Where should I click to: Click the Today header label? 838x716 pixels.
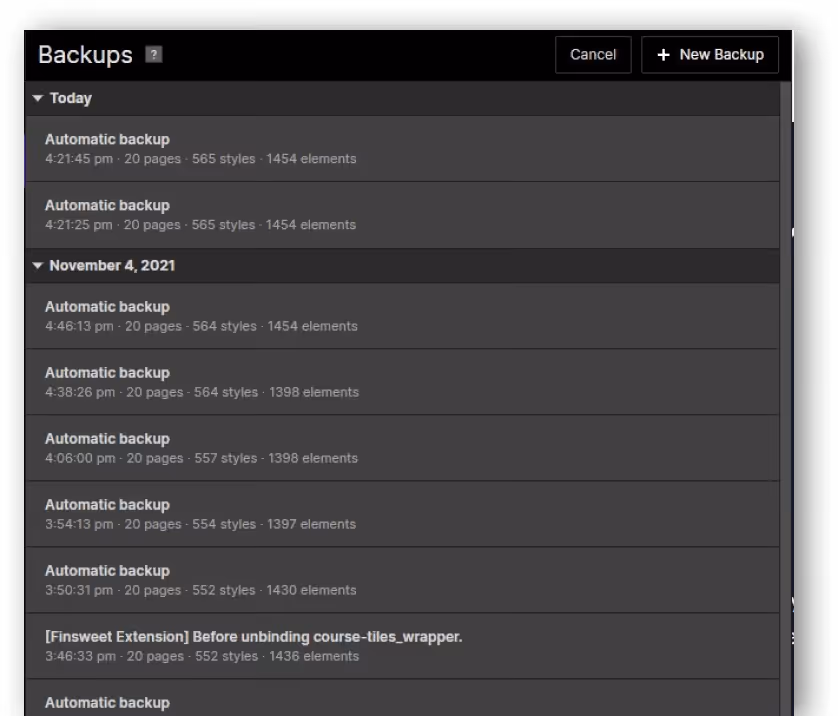(x=71, y=98)
